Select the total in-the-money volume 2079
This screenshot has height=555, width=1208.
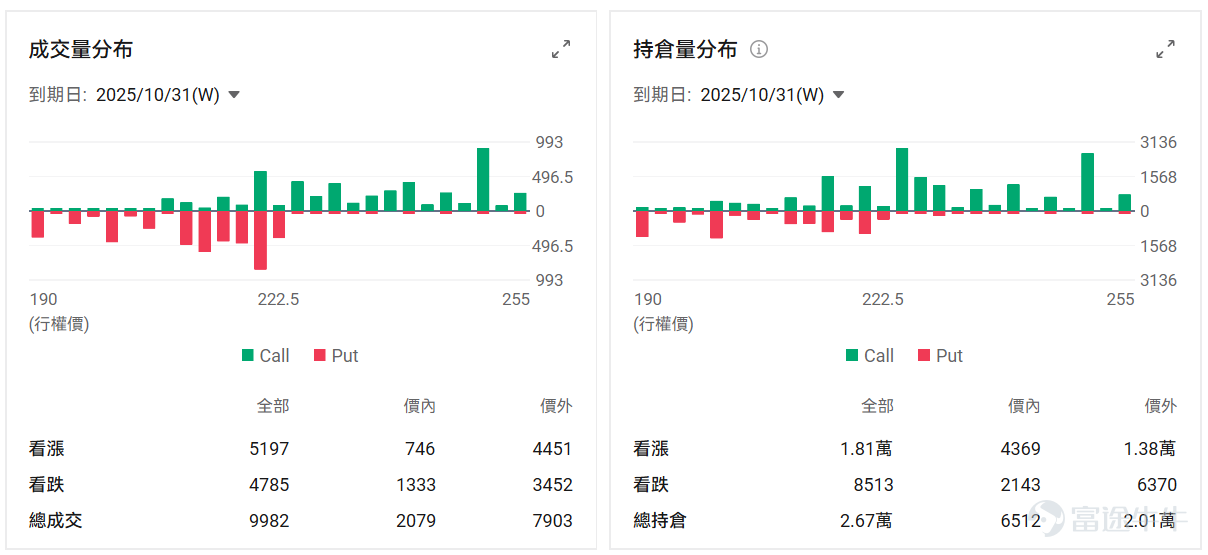[416, 521]
